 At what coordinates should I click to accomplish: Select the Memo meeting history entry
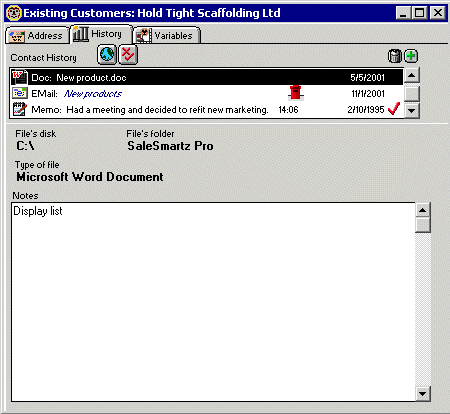(207, 110)
